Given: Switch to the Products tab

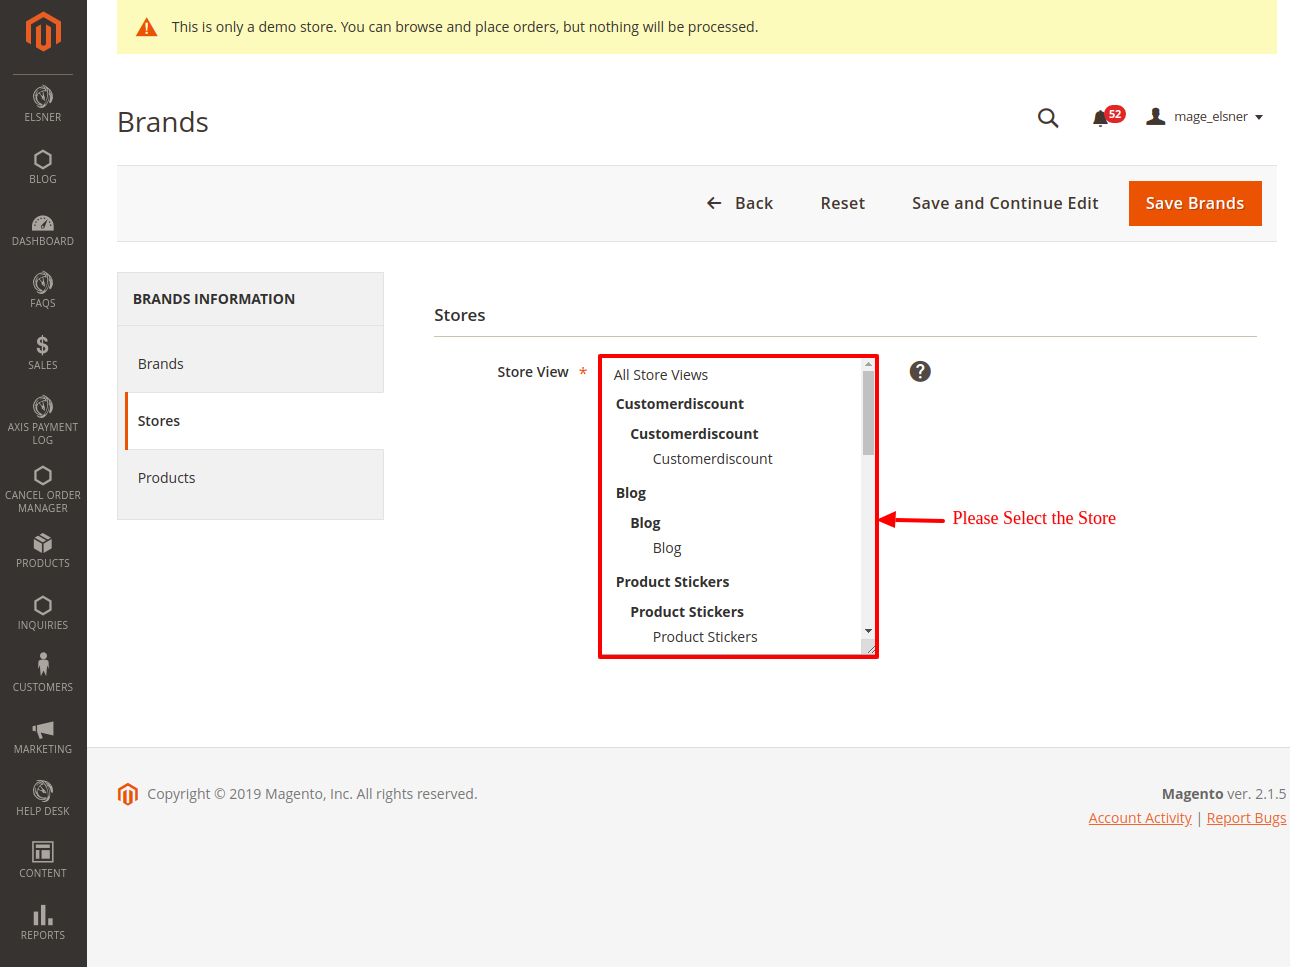Looking at the screenshot, I should coord(167,478).
